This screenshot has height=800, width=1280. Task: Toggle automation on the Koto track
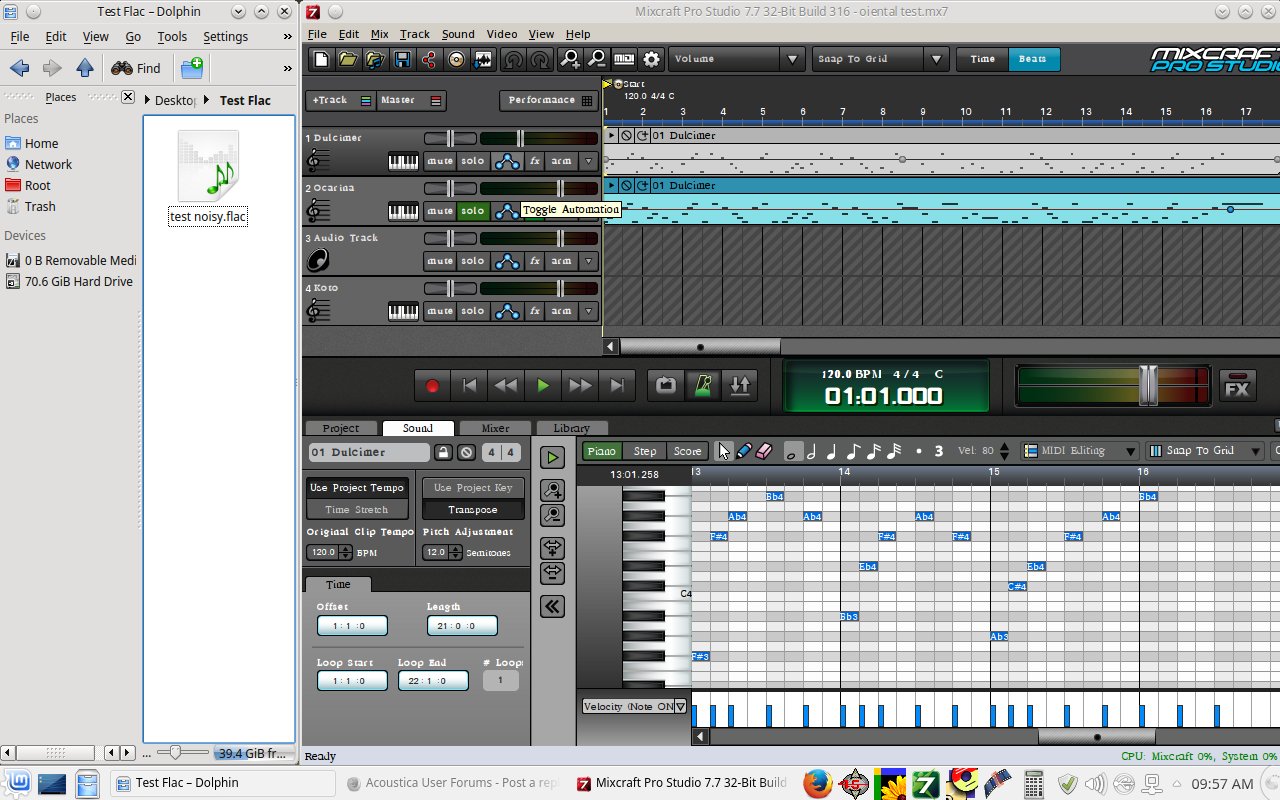508,311
